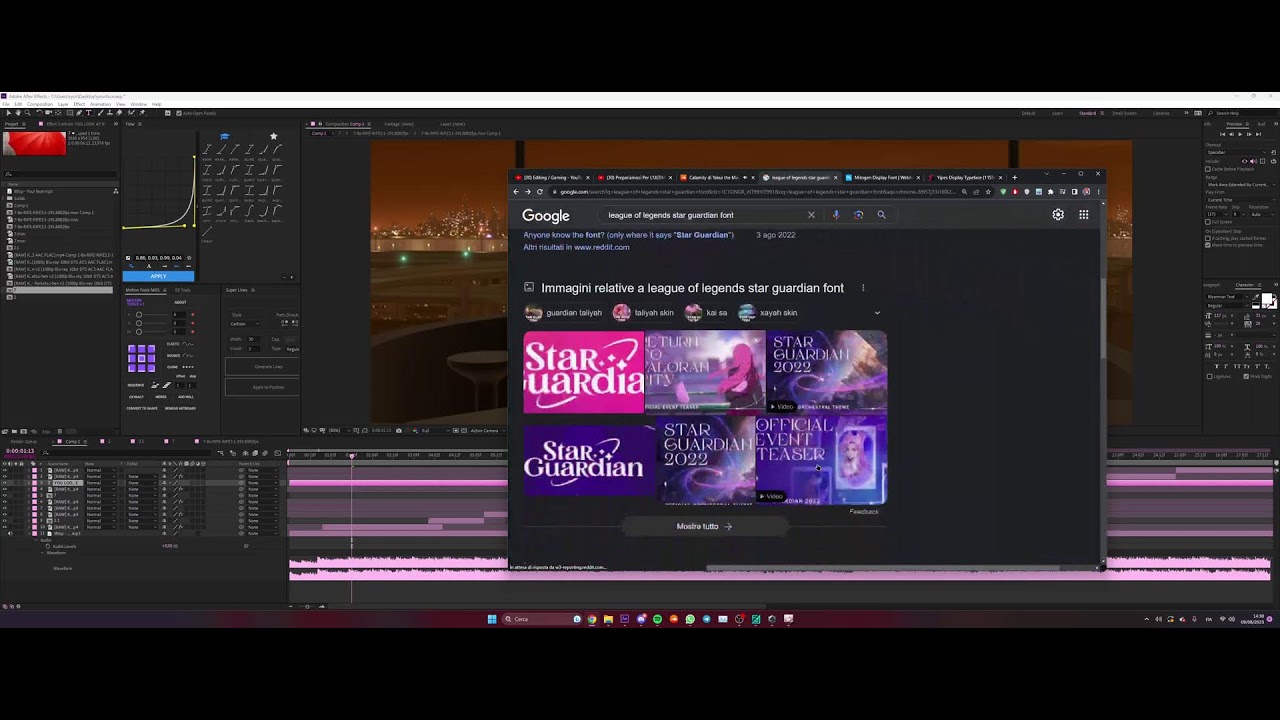Toggle audio speaker of layer 11 mp3
Viewport: 1280px width, 720px height.
tap(10, 533)
